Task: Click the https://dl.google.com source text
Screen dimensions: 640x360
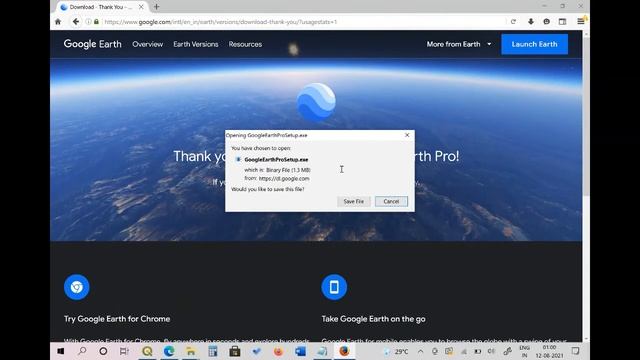Action: click(x=284, y=178)
